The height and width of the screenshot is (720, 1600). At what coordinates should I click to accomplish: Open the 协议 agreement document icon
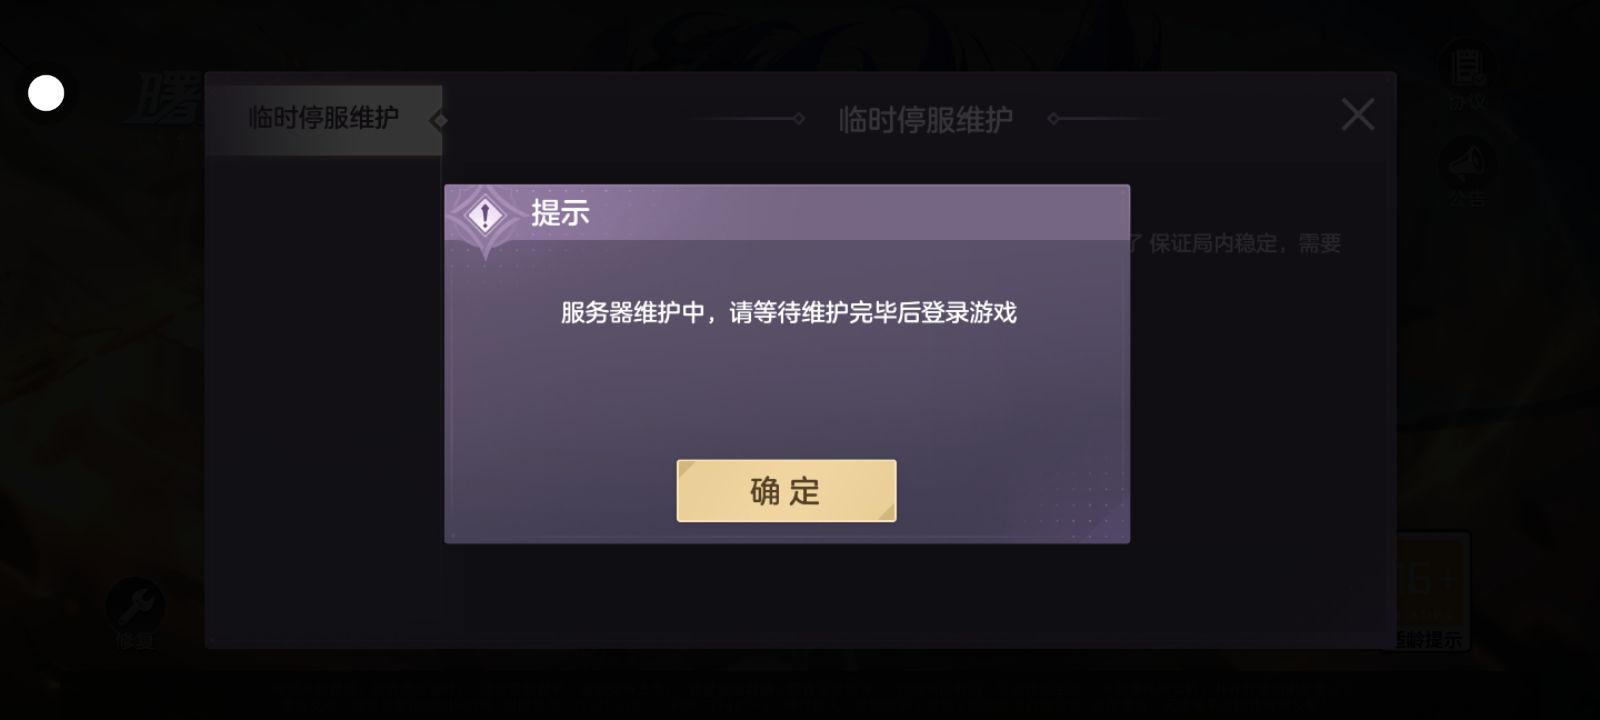tap(1467, 66)
